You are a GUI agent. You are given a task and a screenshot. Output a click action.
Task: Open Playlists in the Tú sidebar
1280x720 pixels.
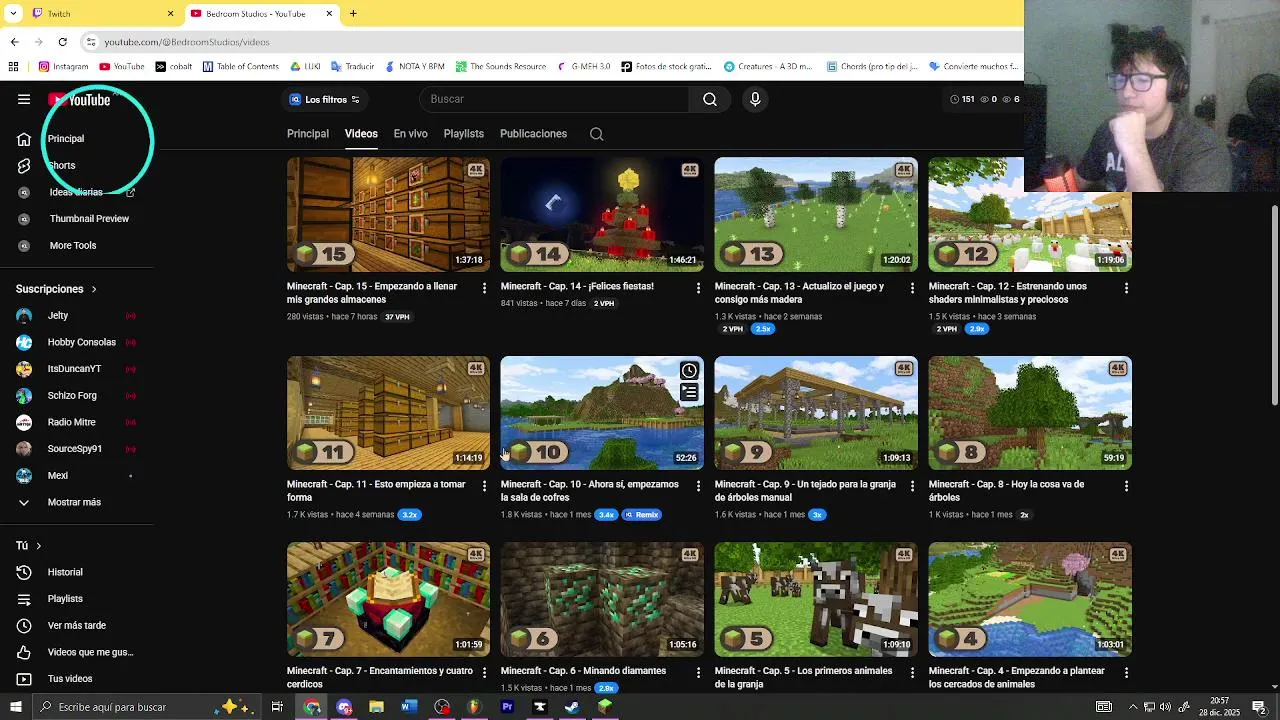pos(65,599)
